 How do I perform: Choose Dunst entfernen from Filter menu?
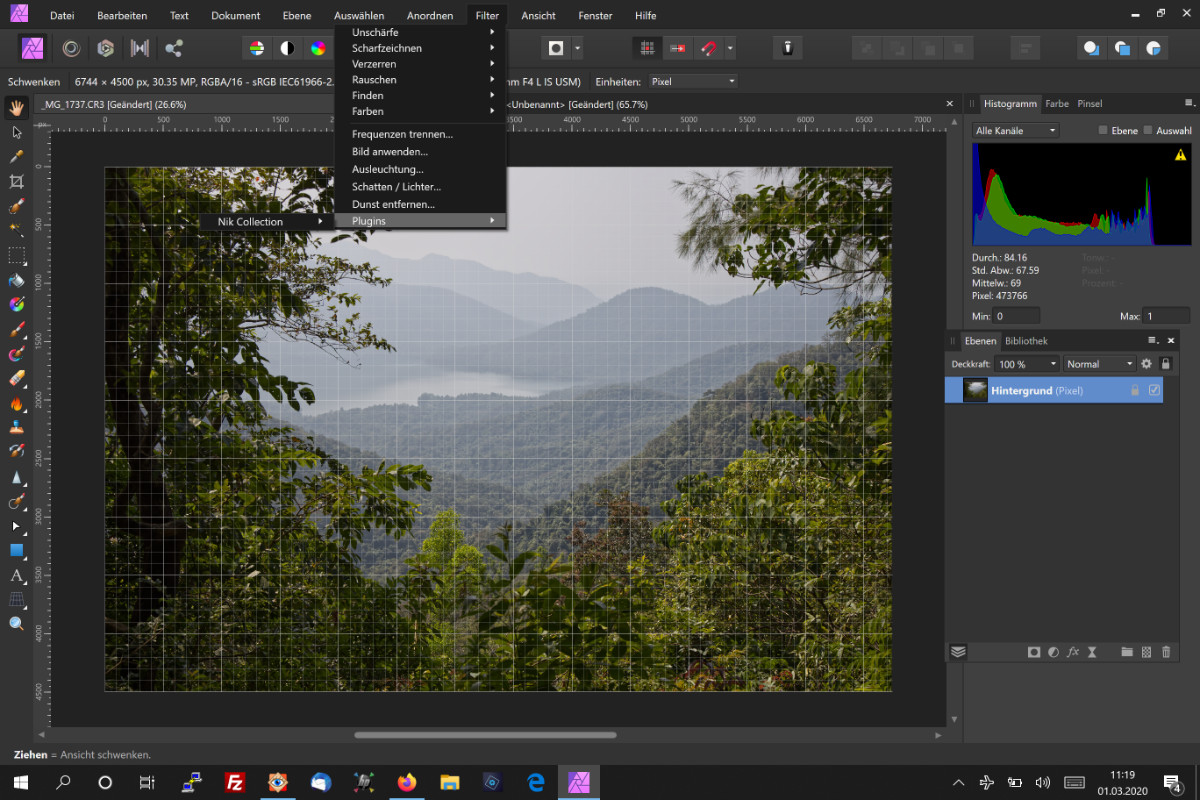point(393,204)
